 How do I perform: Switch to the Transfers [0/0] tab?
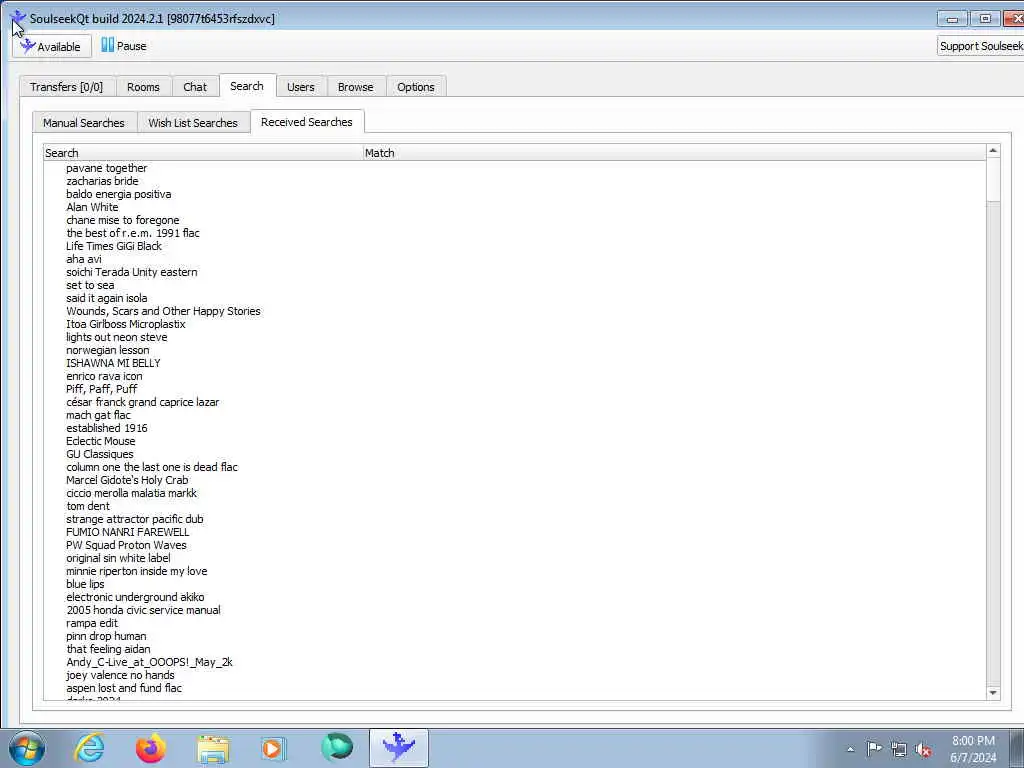[x=67, y=87]
